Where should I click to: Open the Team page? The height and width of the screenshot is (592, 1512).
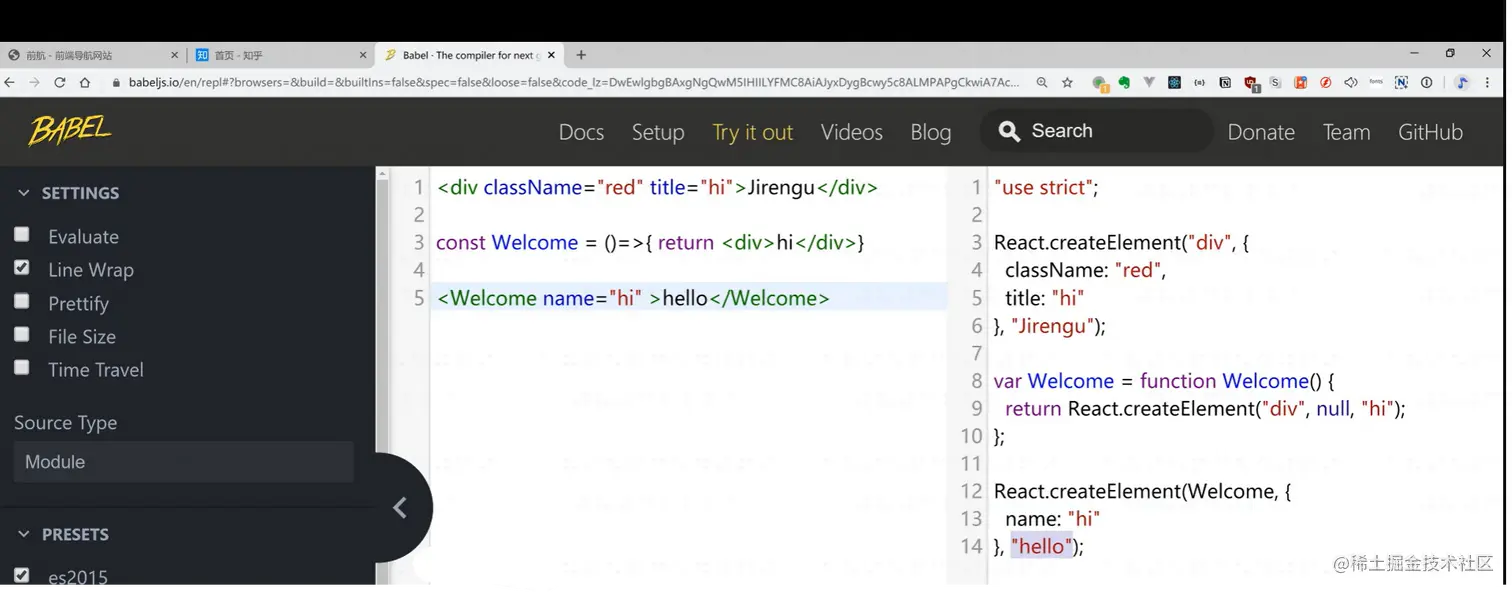coord(1346,132)
